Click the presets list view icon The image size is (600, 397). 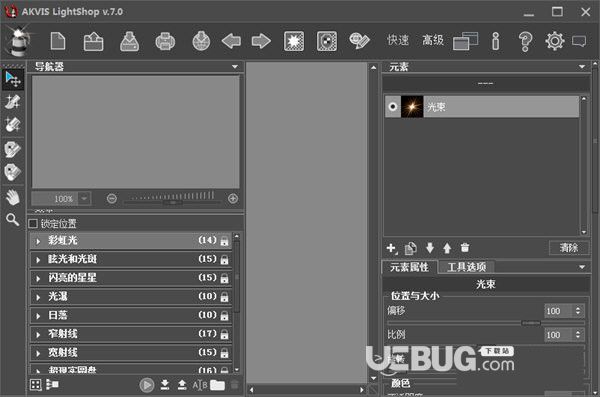[52, 384]
